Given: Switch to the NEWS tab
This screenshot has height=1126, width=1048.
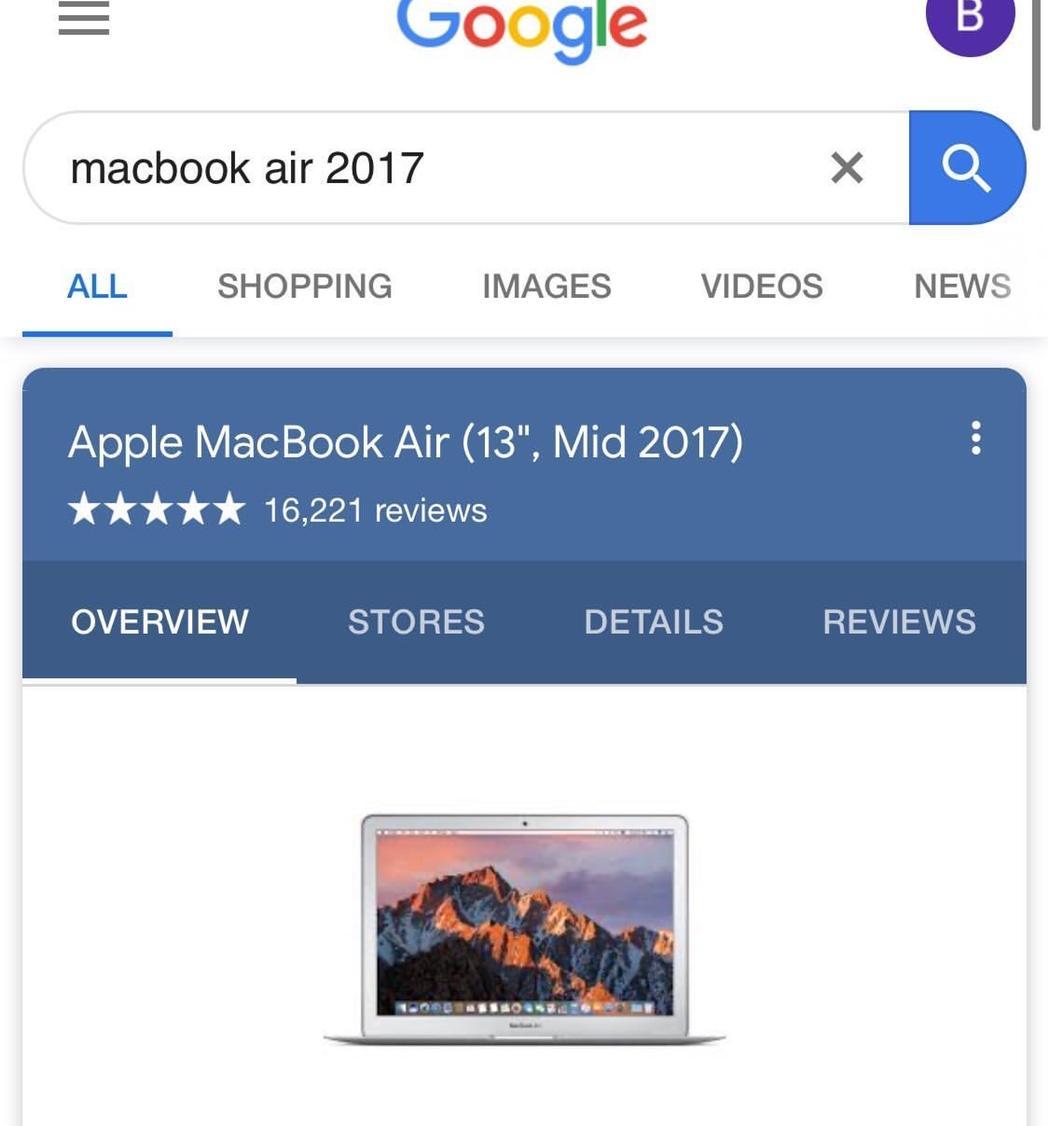Looking at the screenshot, I should (x=963, y=286).
